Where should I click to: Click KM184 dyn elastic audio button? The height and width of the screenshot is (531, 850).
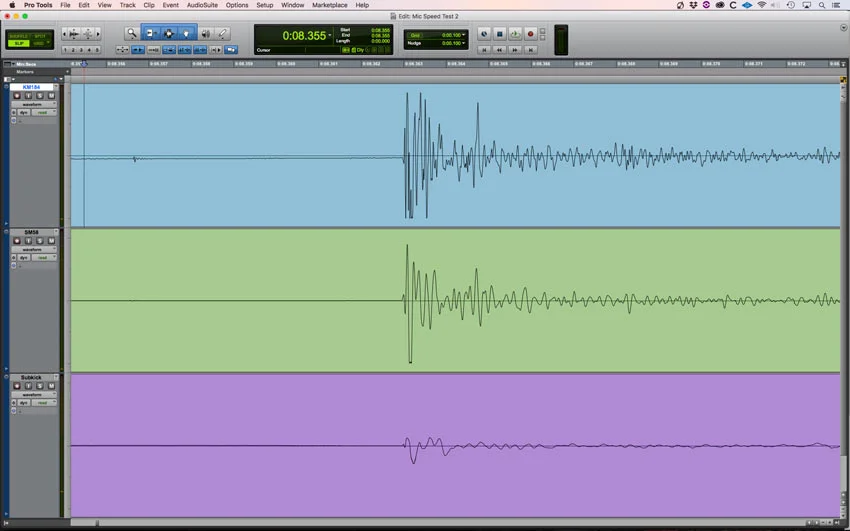tap(23, 112)
